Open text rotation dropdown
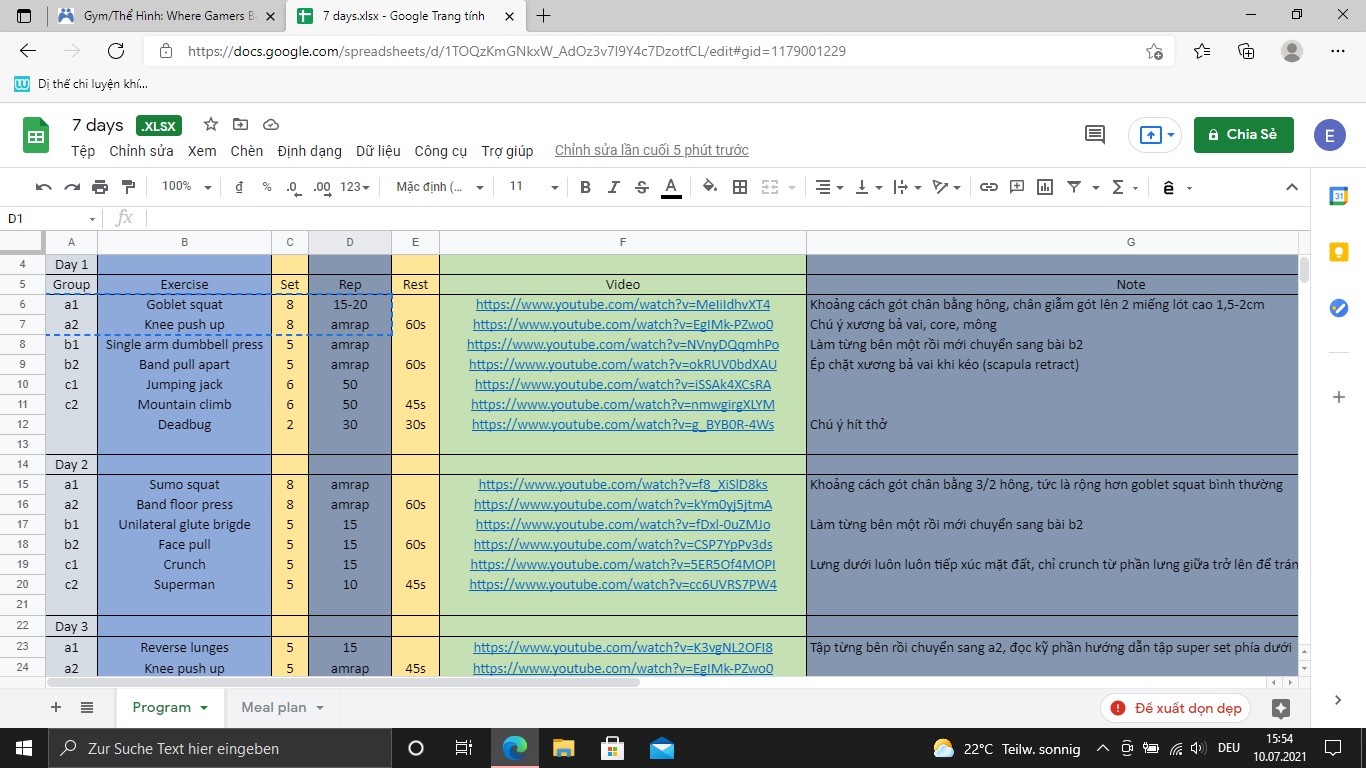Viewport: 1366px width, 768px height. 946,187
